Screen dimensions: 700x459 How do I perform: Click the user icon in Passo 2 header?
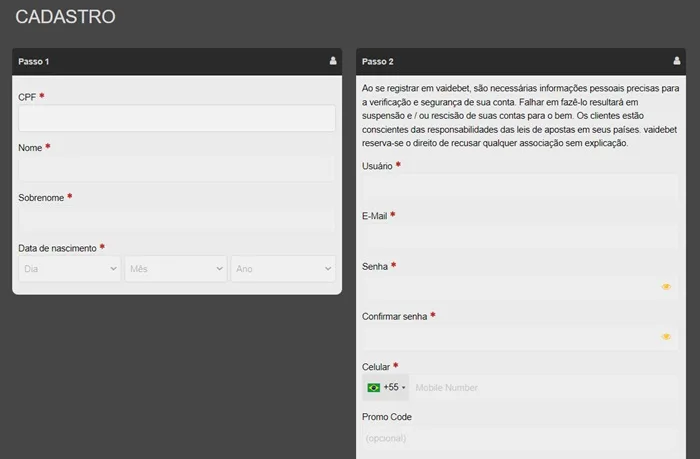click(677, 61)
